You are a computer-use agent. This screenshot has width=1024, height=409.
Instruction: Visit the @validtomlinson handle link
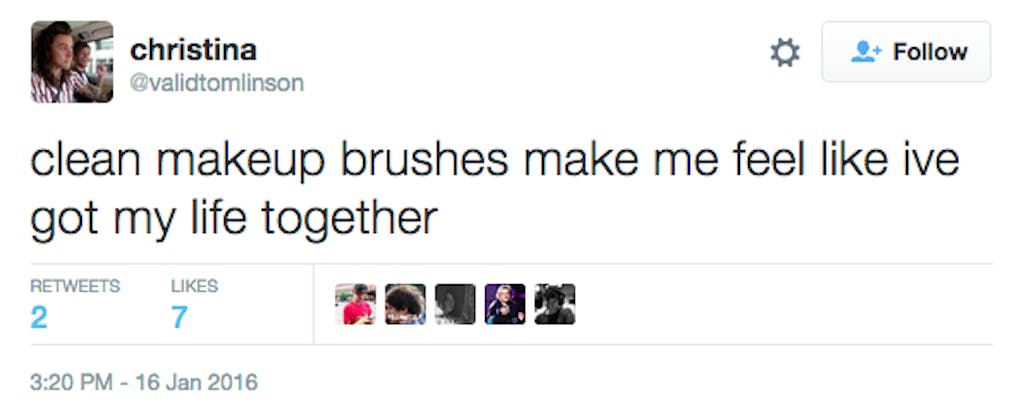point(217,83)
